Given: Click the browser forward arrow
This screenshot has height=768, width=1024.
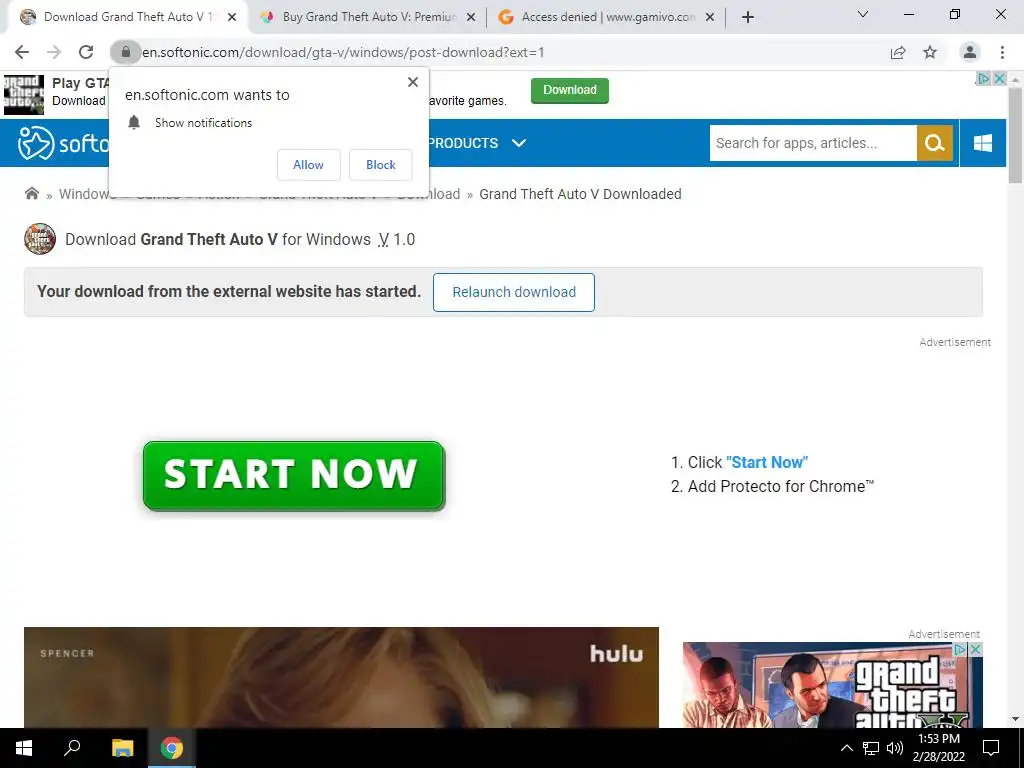Looking at the screenshot, I should pyautogui.click(x=54, y=52).
